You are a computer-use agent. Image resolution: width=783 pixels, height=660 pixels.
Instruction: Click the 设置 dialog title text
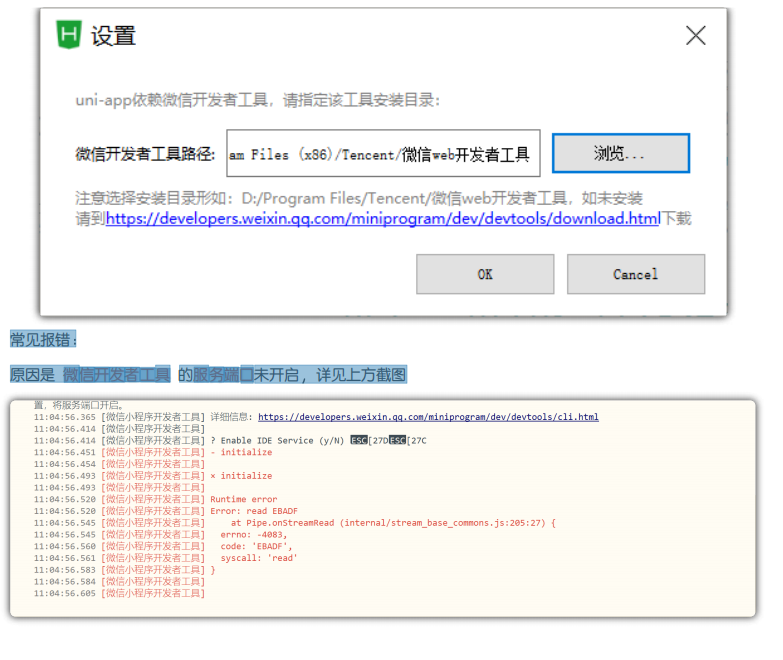coord(113,36)
